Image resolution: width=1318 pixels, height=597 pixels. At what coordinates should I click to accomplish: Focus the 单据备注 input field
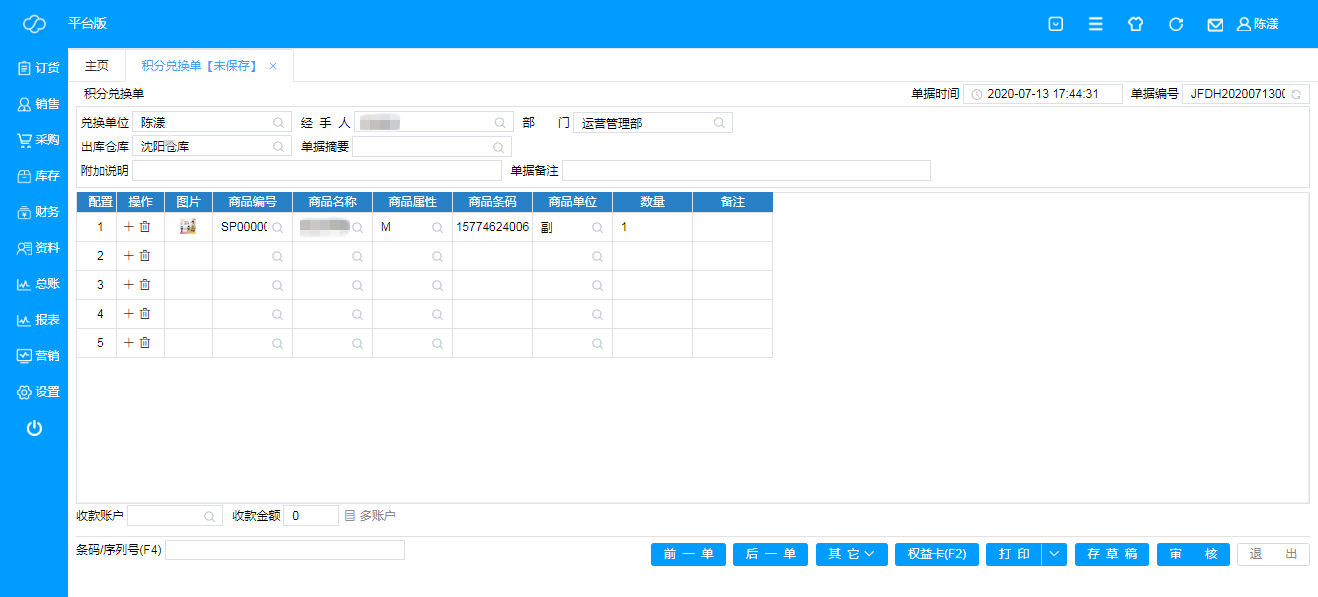pyautogui.click(x=746, y=170)
